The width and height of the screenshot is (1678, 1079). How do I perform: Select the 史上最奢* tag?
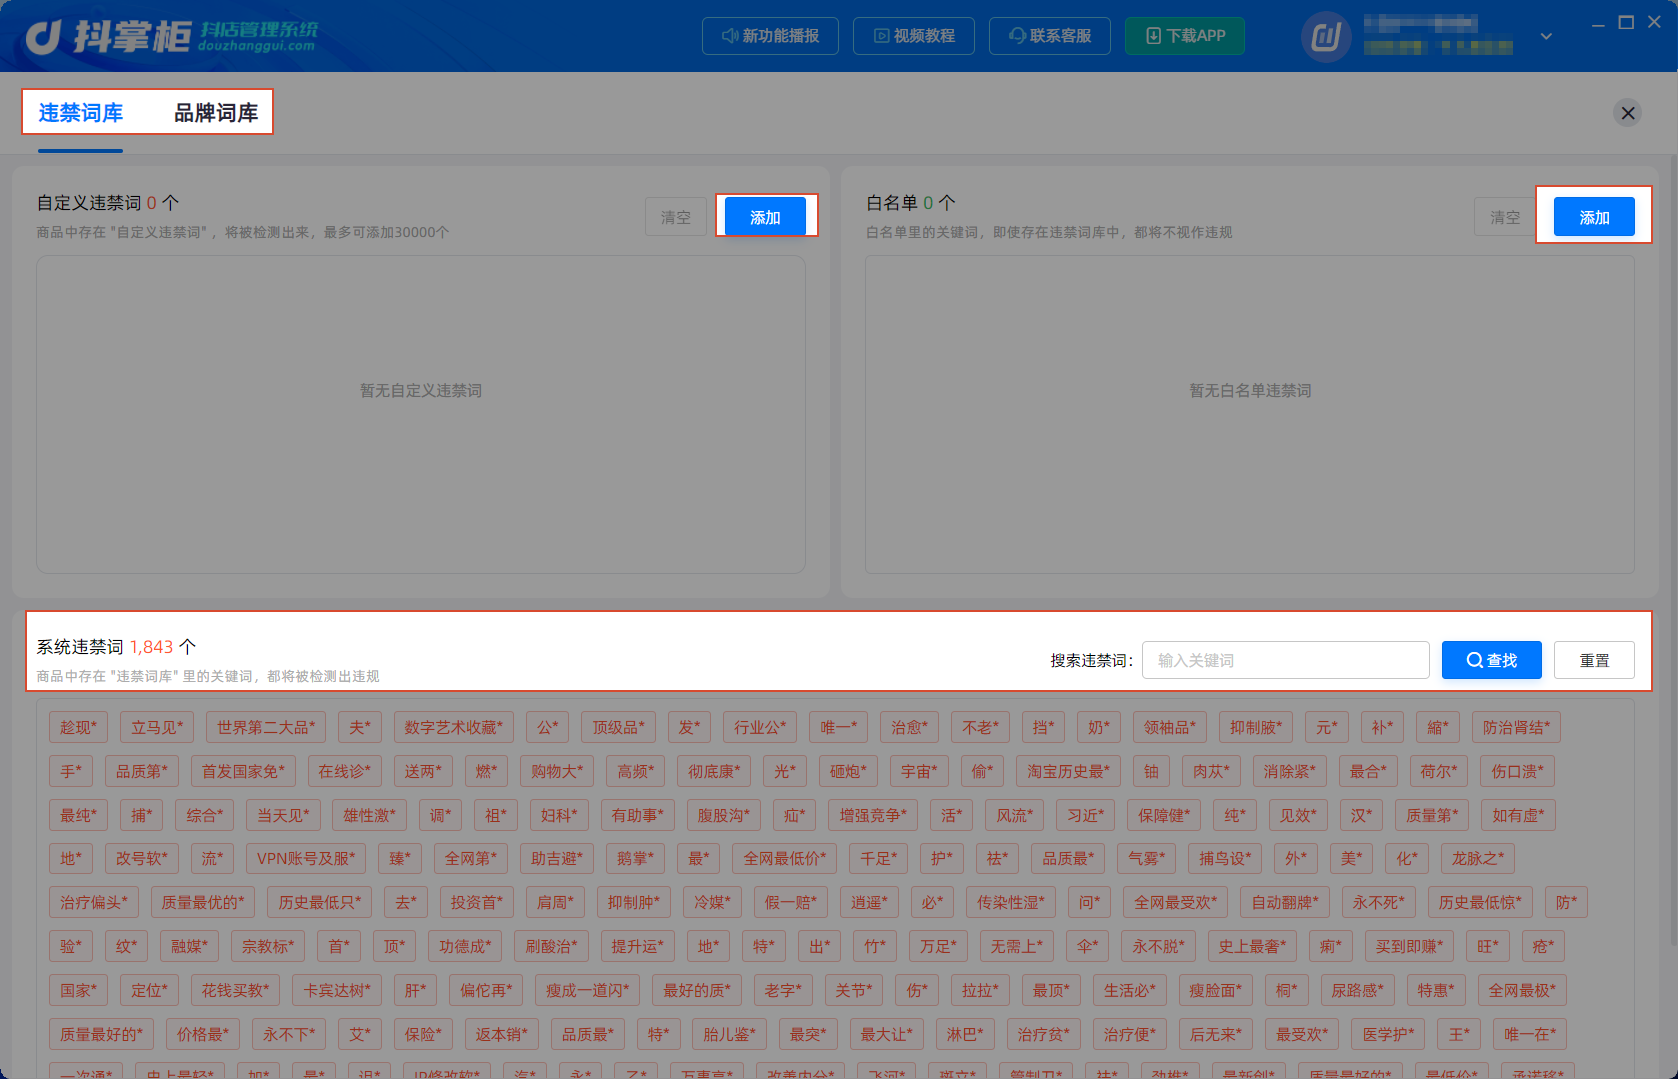coord(1252,947)
